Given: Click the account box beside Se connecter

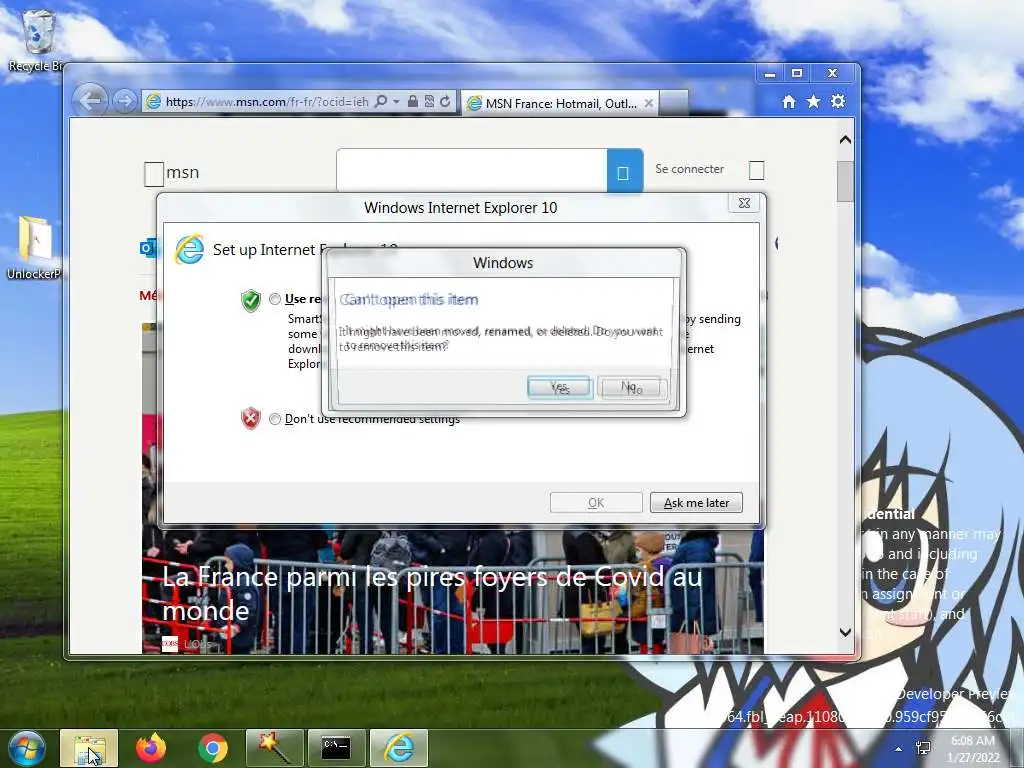Looking at the screenshot, I should tap(756, 170).
